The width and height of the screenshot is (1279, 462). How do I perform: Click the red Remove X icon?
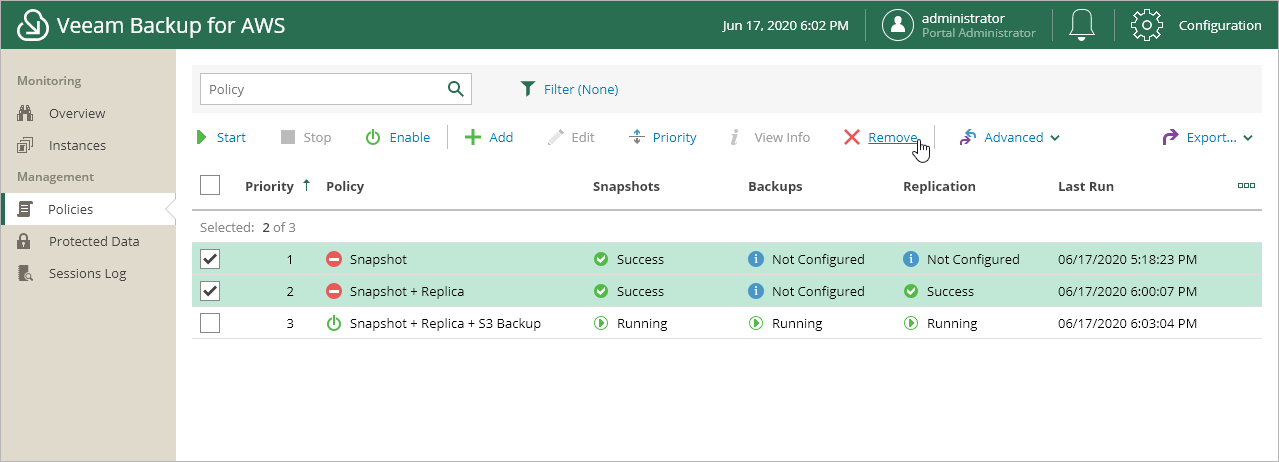click(852, 137)
